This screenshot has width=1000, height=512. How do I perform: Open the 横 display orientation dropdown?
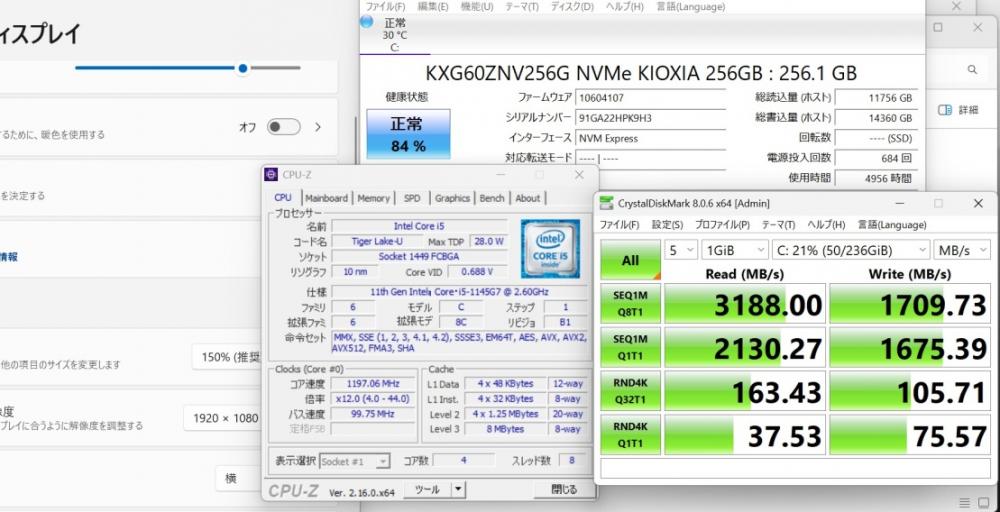[239, 478]
